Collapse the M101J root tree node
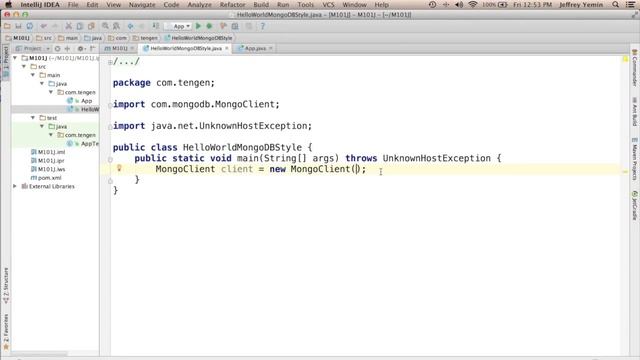 click(16, 58)
